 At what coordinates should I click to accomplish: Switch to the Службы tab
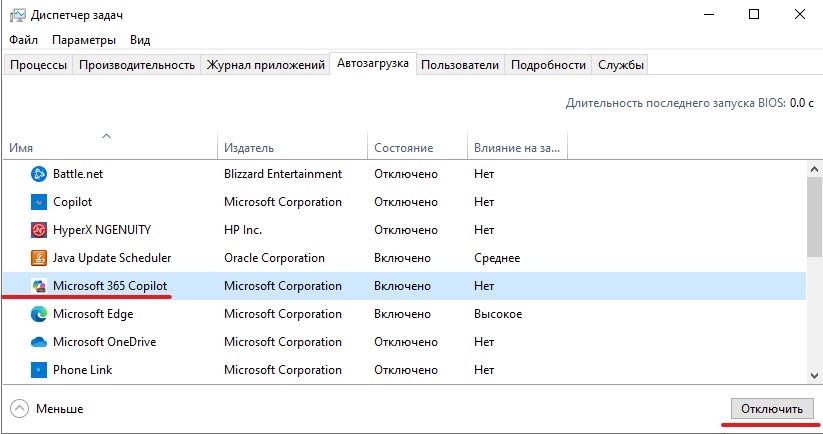point(620,65)
